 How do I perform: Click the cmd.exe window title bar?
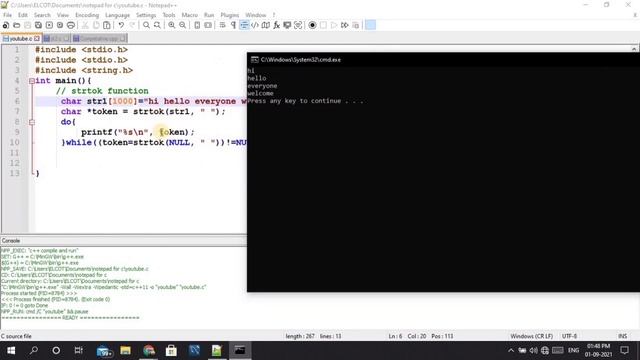click(x=443, y=60)
